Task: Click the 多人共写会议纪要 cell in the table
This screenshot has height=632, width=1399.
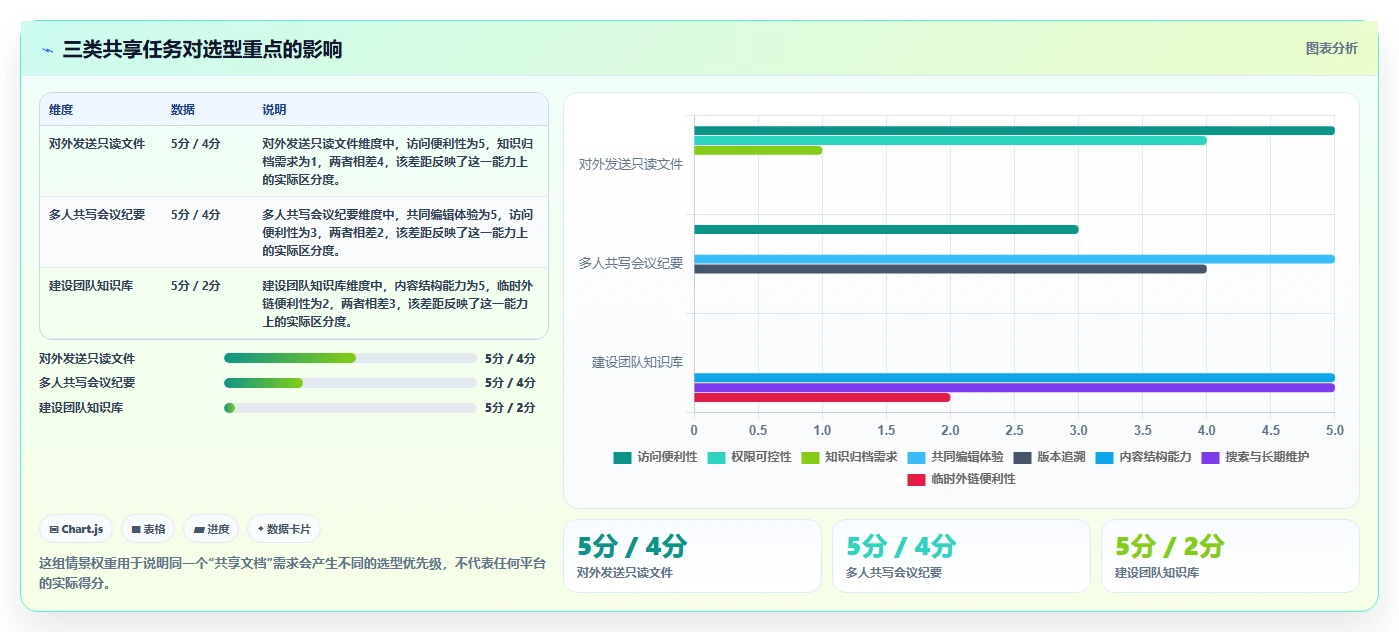Action: 97,215
